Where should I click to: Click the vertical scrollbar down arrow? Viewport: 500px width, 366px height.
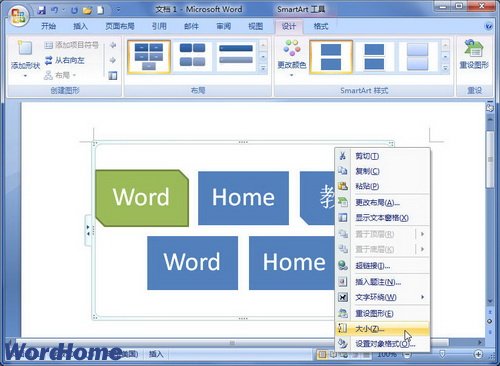pyautogui.click(x=490, y=301)
